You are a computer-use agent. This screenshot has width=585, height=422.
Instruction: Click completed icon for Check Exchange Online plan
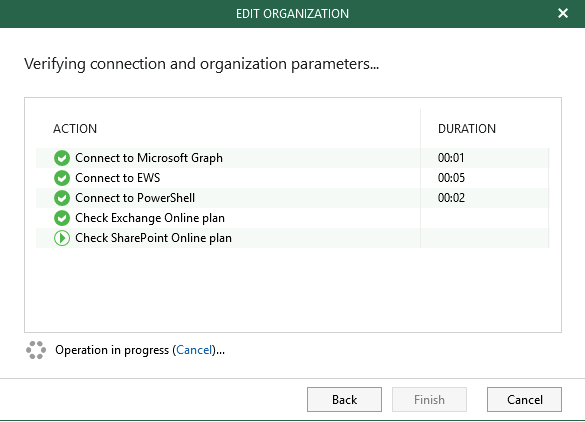click(62, 218)
